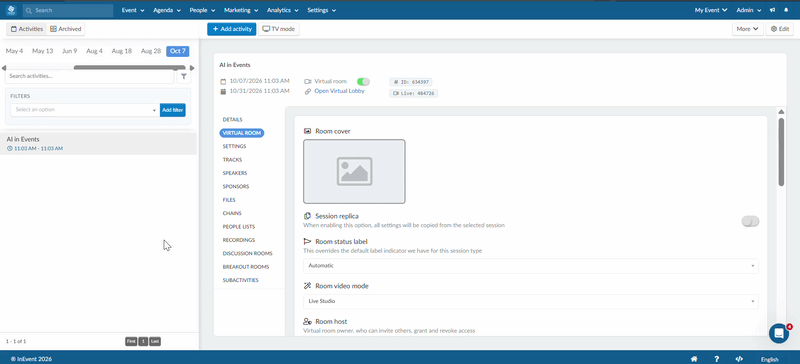This screenshot has width=800, height=364.
Task: Open the DETAILS section
Action: pos(232,119)
